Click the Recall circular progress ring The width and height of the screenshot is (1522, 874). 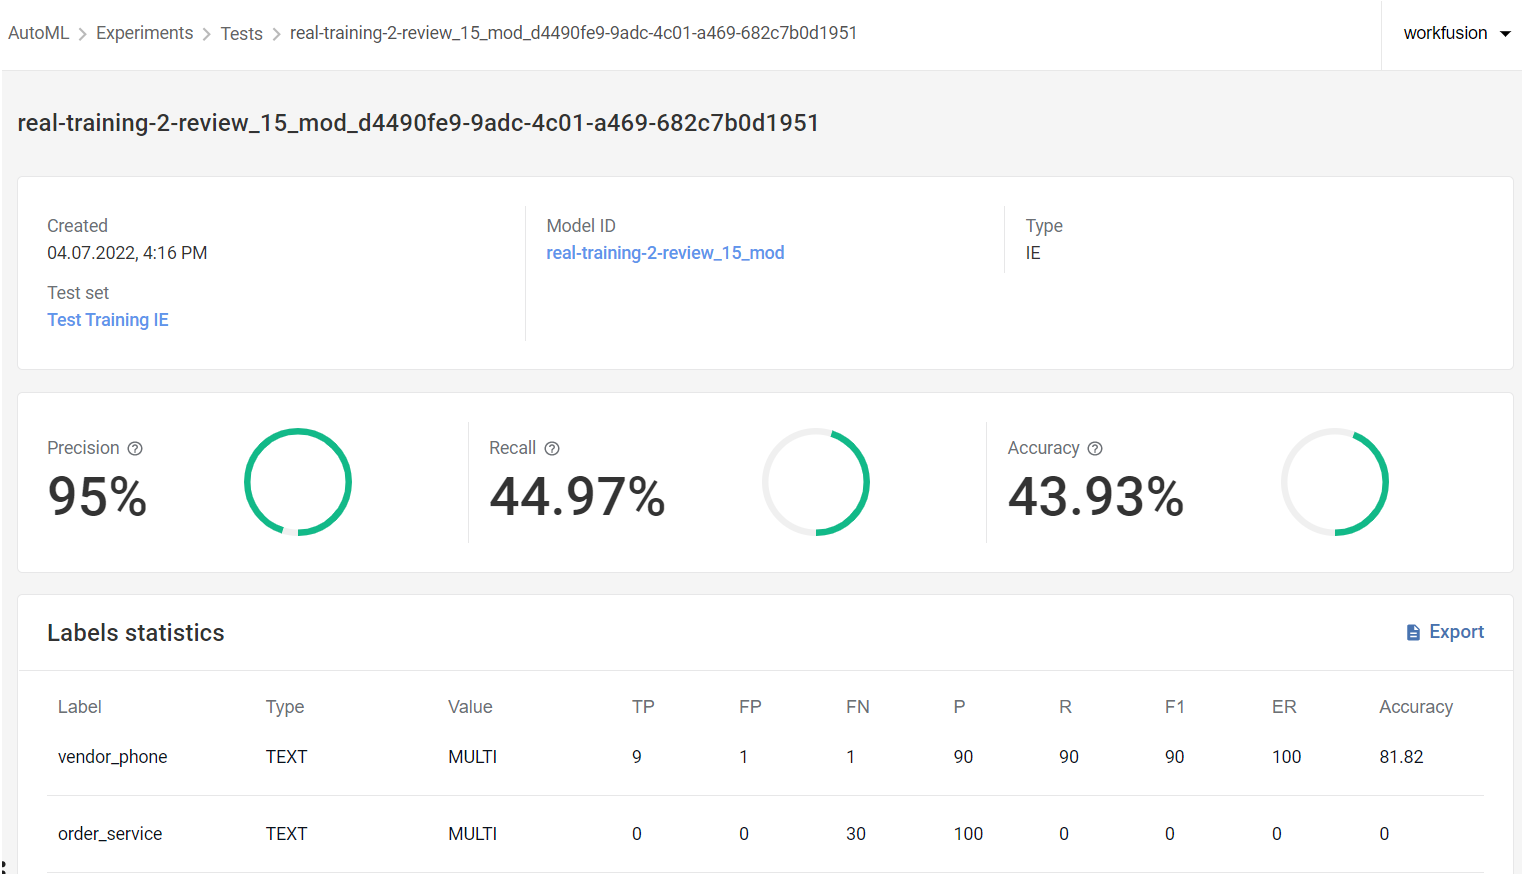[x=816, y=482]
